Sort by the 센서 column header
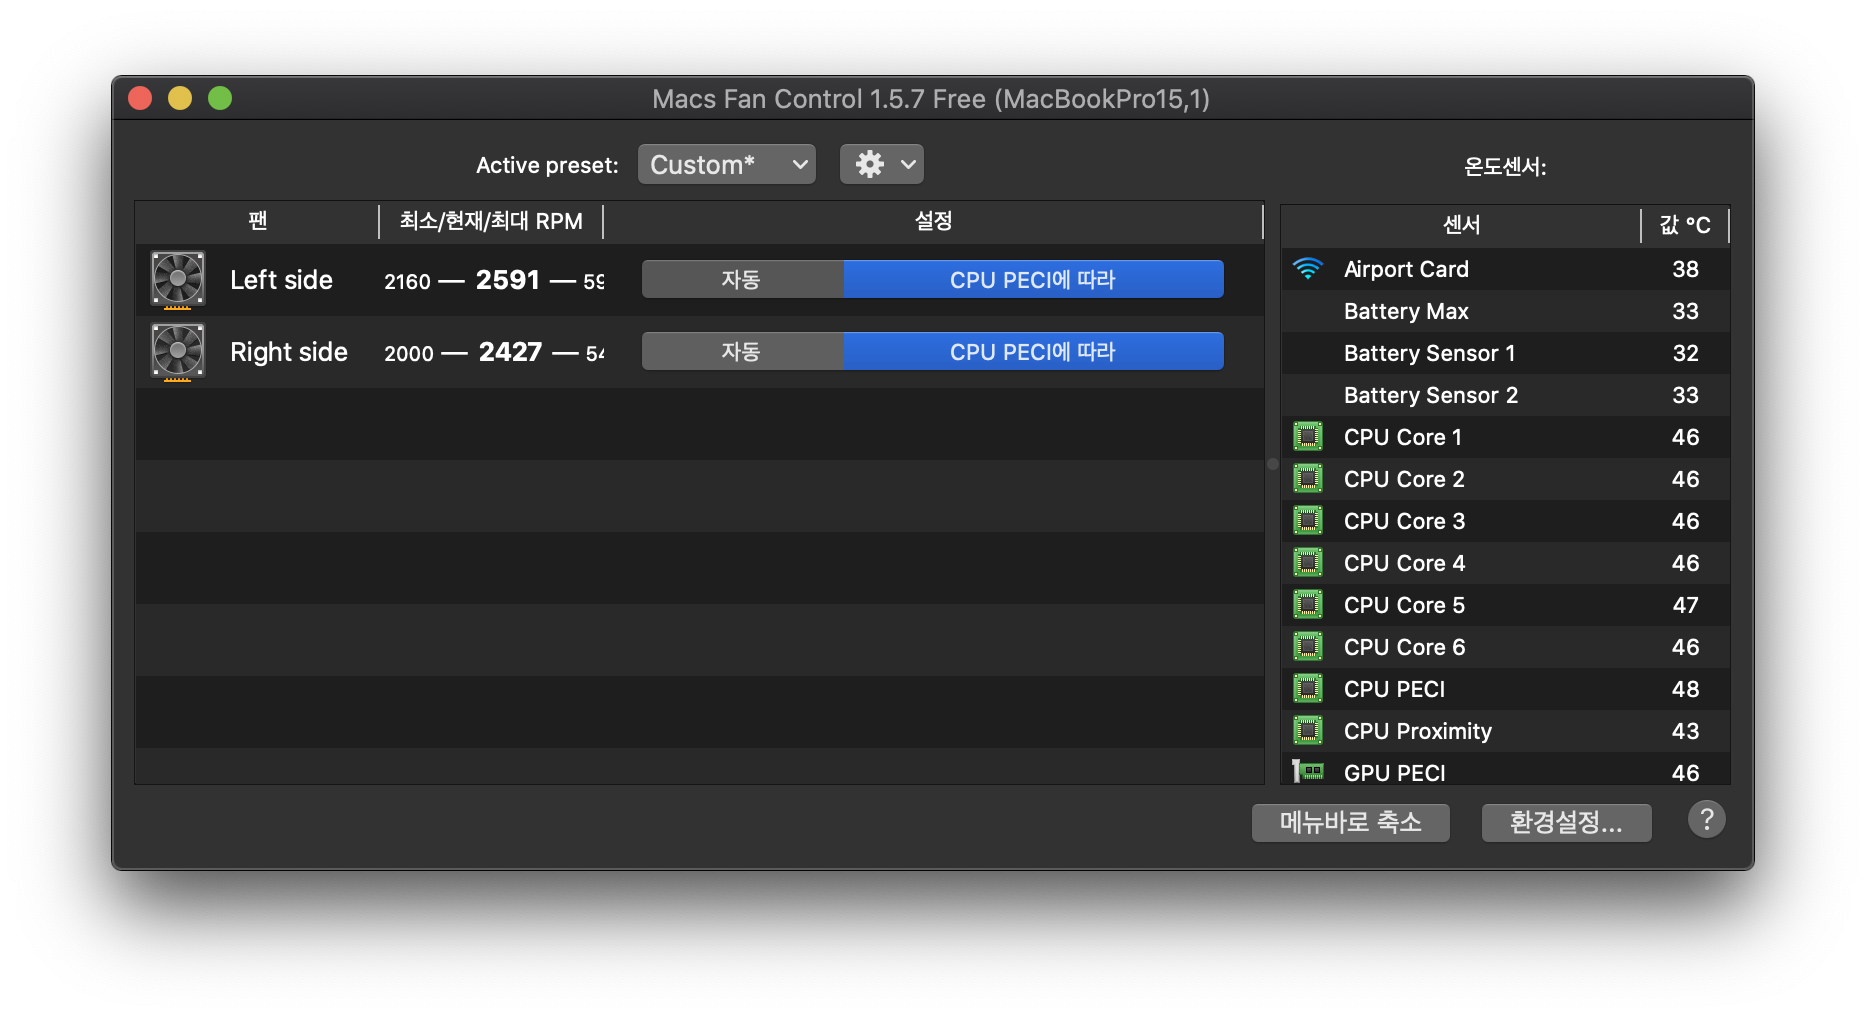Image resolution: width=1866 pixels, height=1018 pixels. coord(1461,225)
